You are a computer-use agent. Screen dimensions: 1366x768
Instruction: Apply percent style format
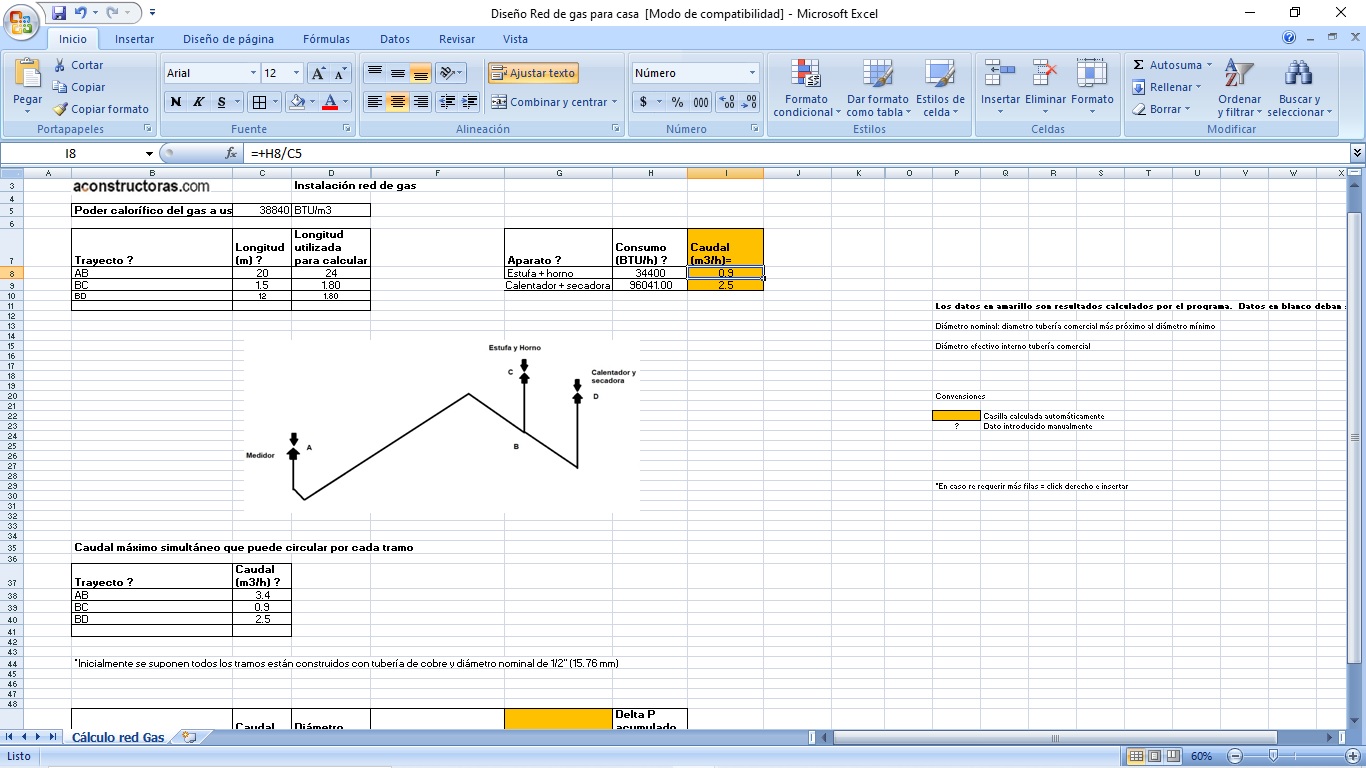677,102
